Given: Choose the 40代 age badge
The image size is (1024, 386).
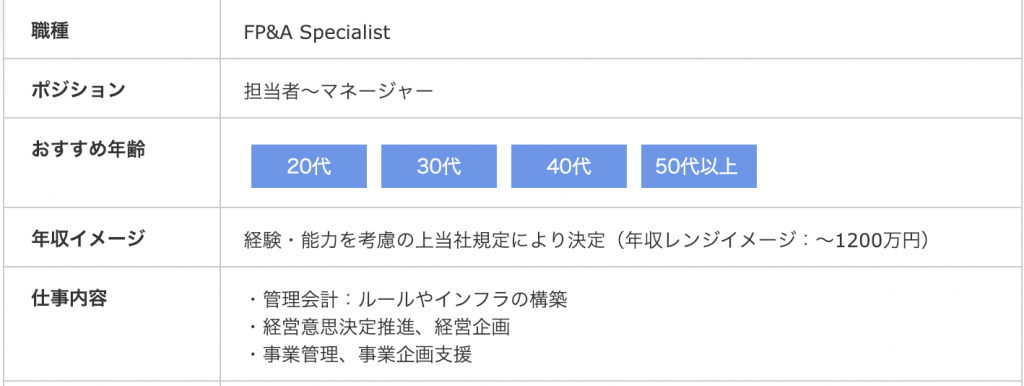Looking at the screenshot, I should (x=569, y=167).
